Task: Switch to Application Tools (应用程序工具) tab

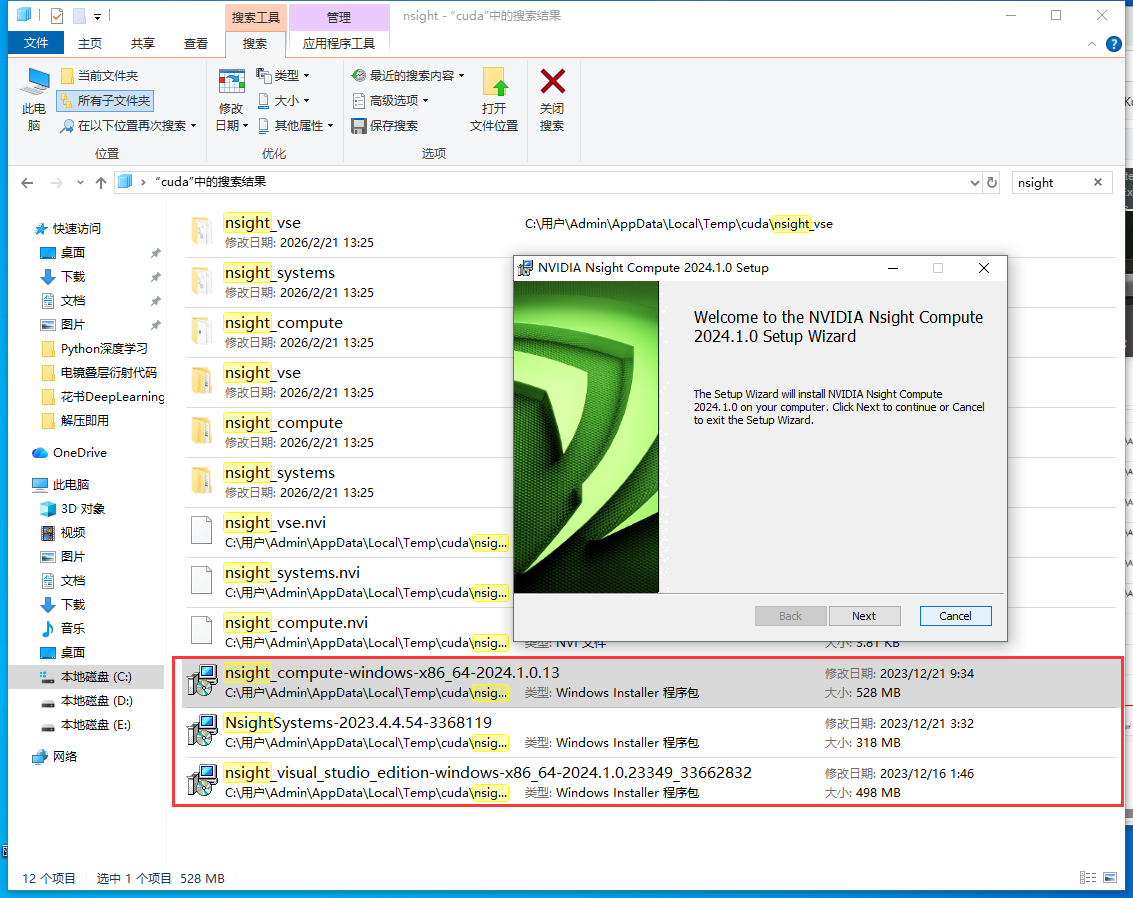Action: click(x=339, y=44)
